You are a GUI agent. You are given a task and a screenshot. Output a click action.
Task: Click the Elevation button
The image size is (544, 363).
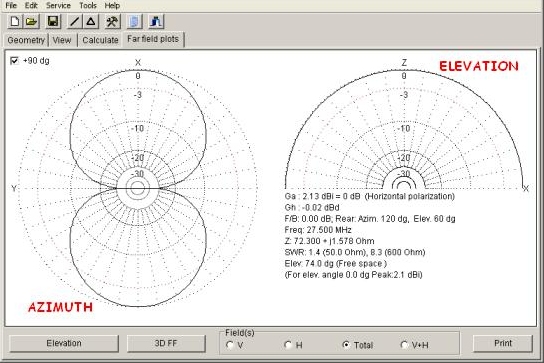[64, 343]
